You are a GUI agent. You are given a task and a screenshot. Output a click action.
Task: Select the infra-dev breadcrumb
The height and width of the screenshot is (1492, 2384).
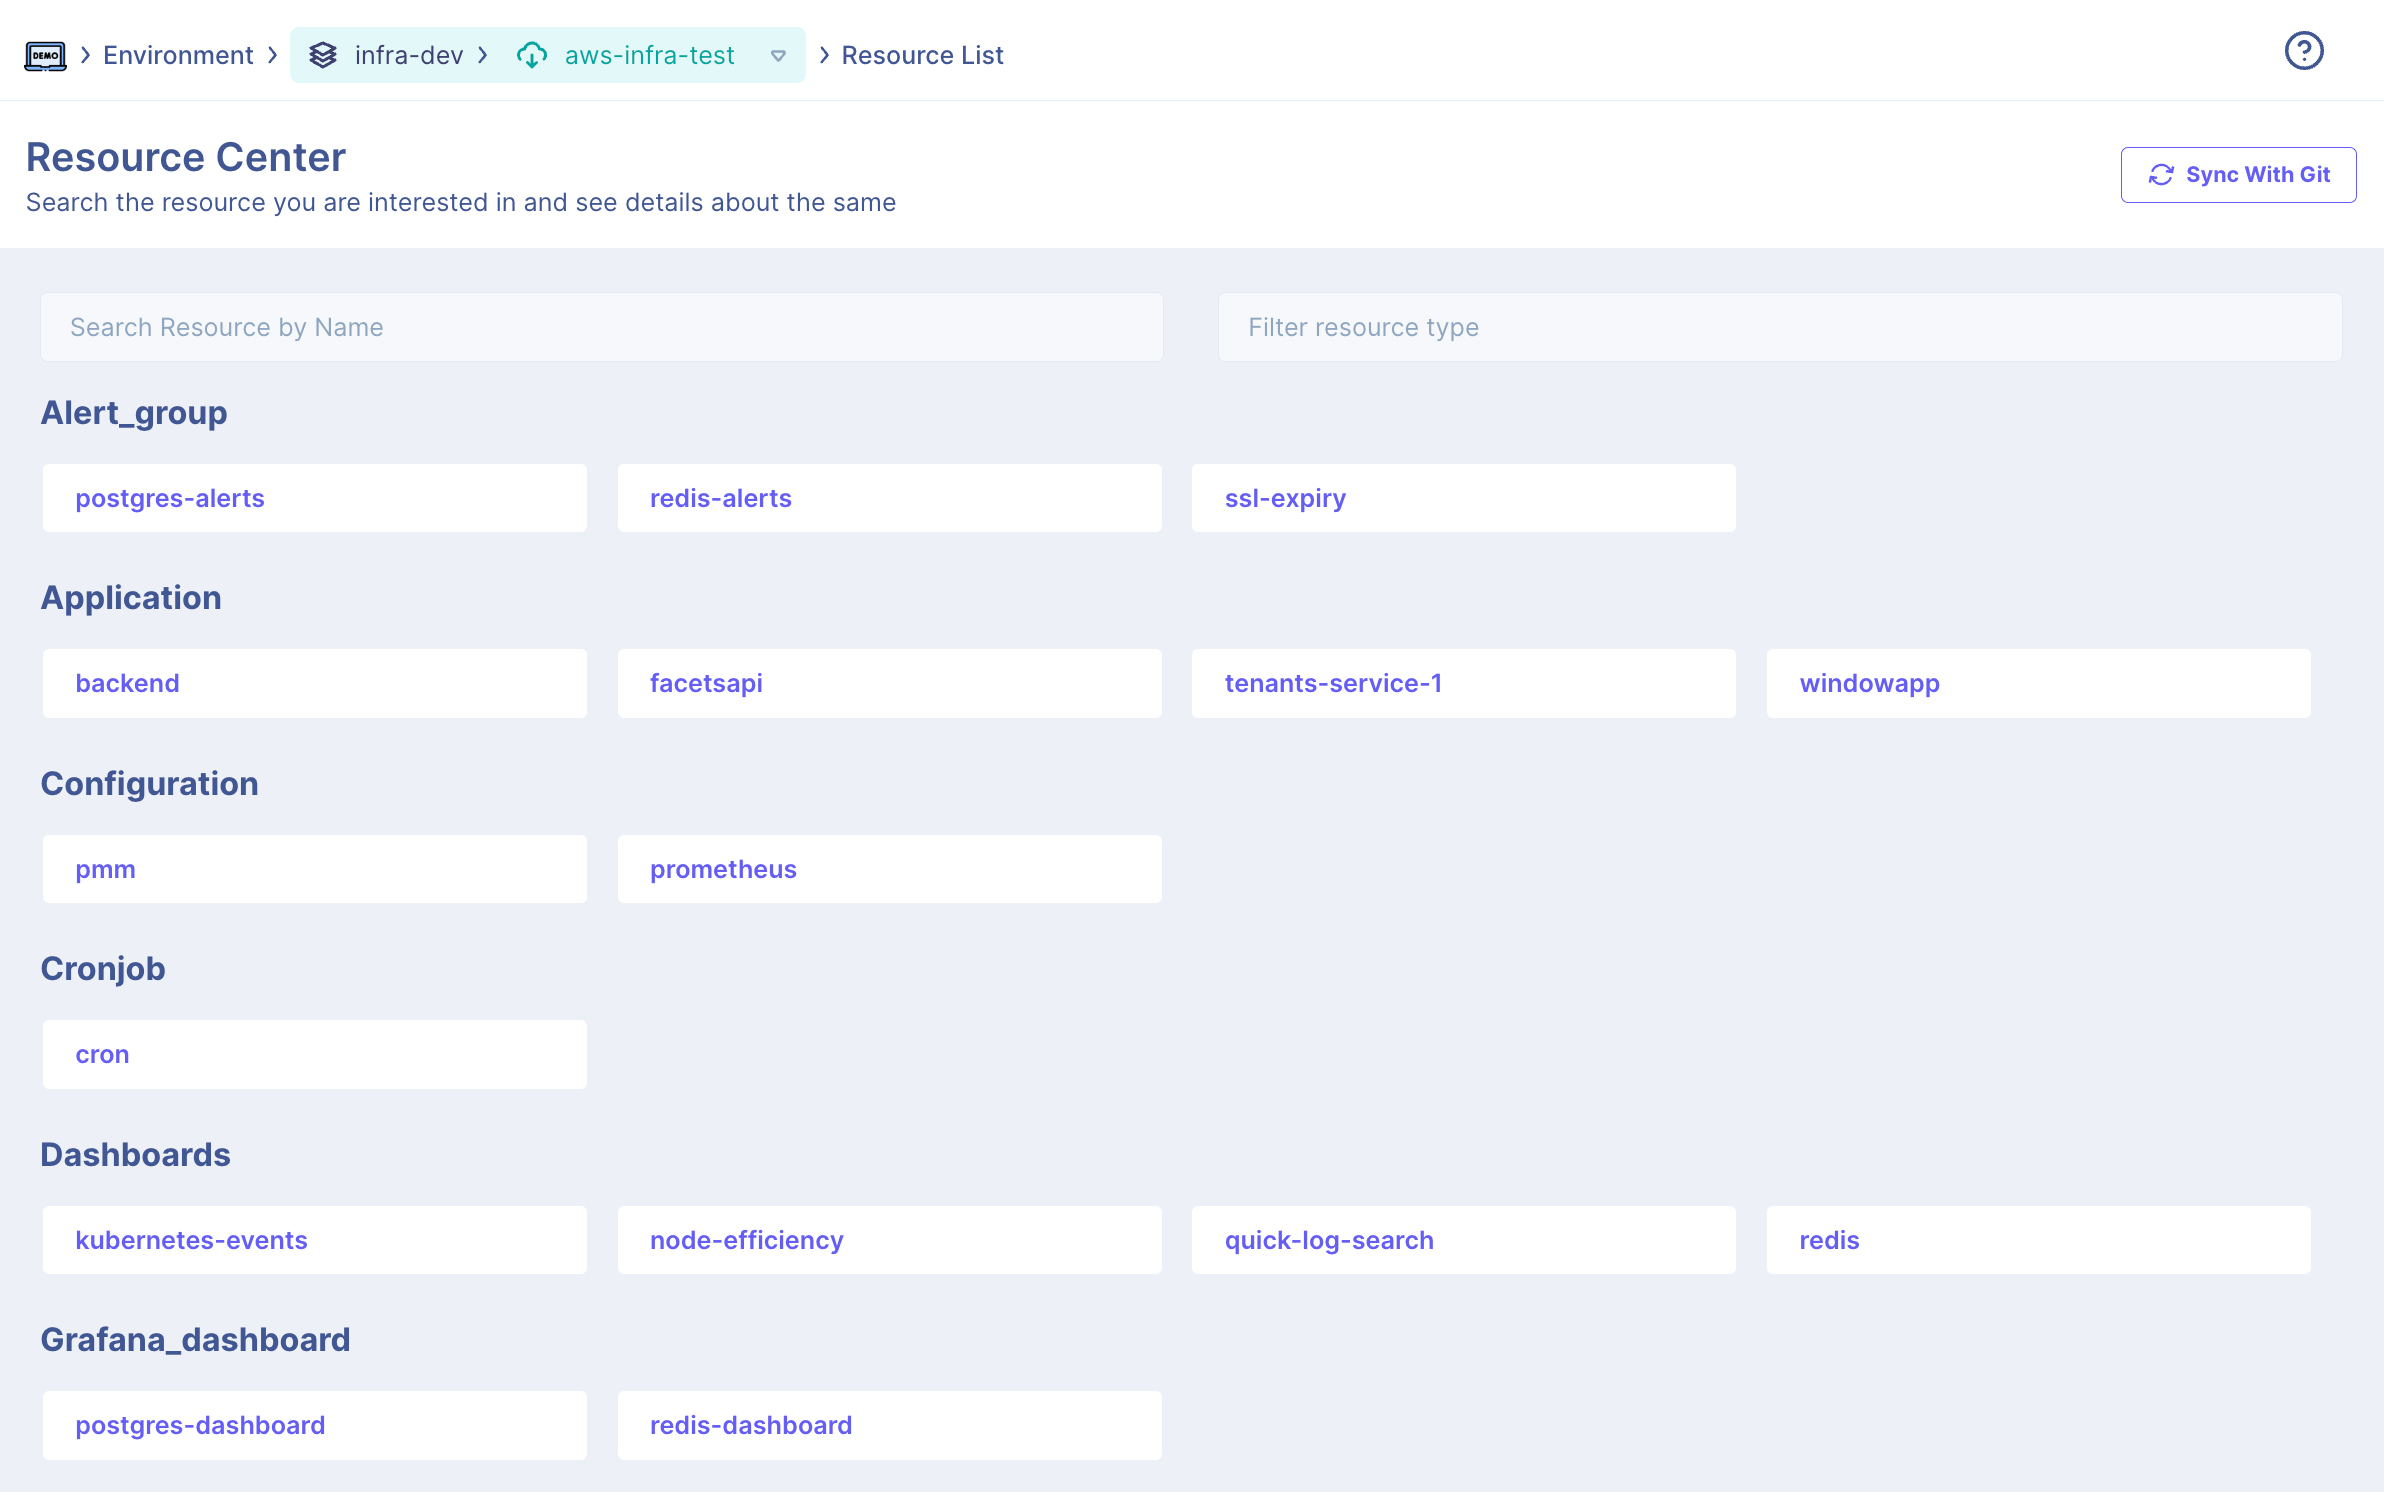(408, 55)
